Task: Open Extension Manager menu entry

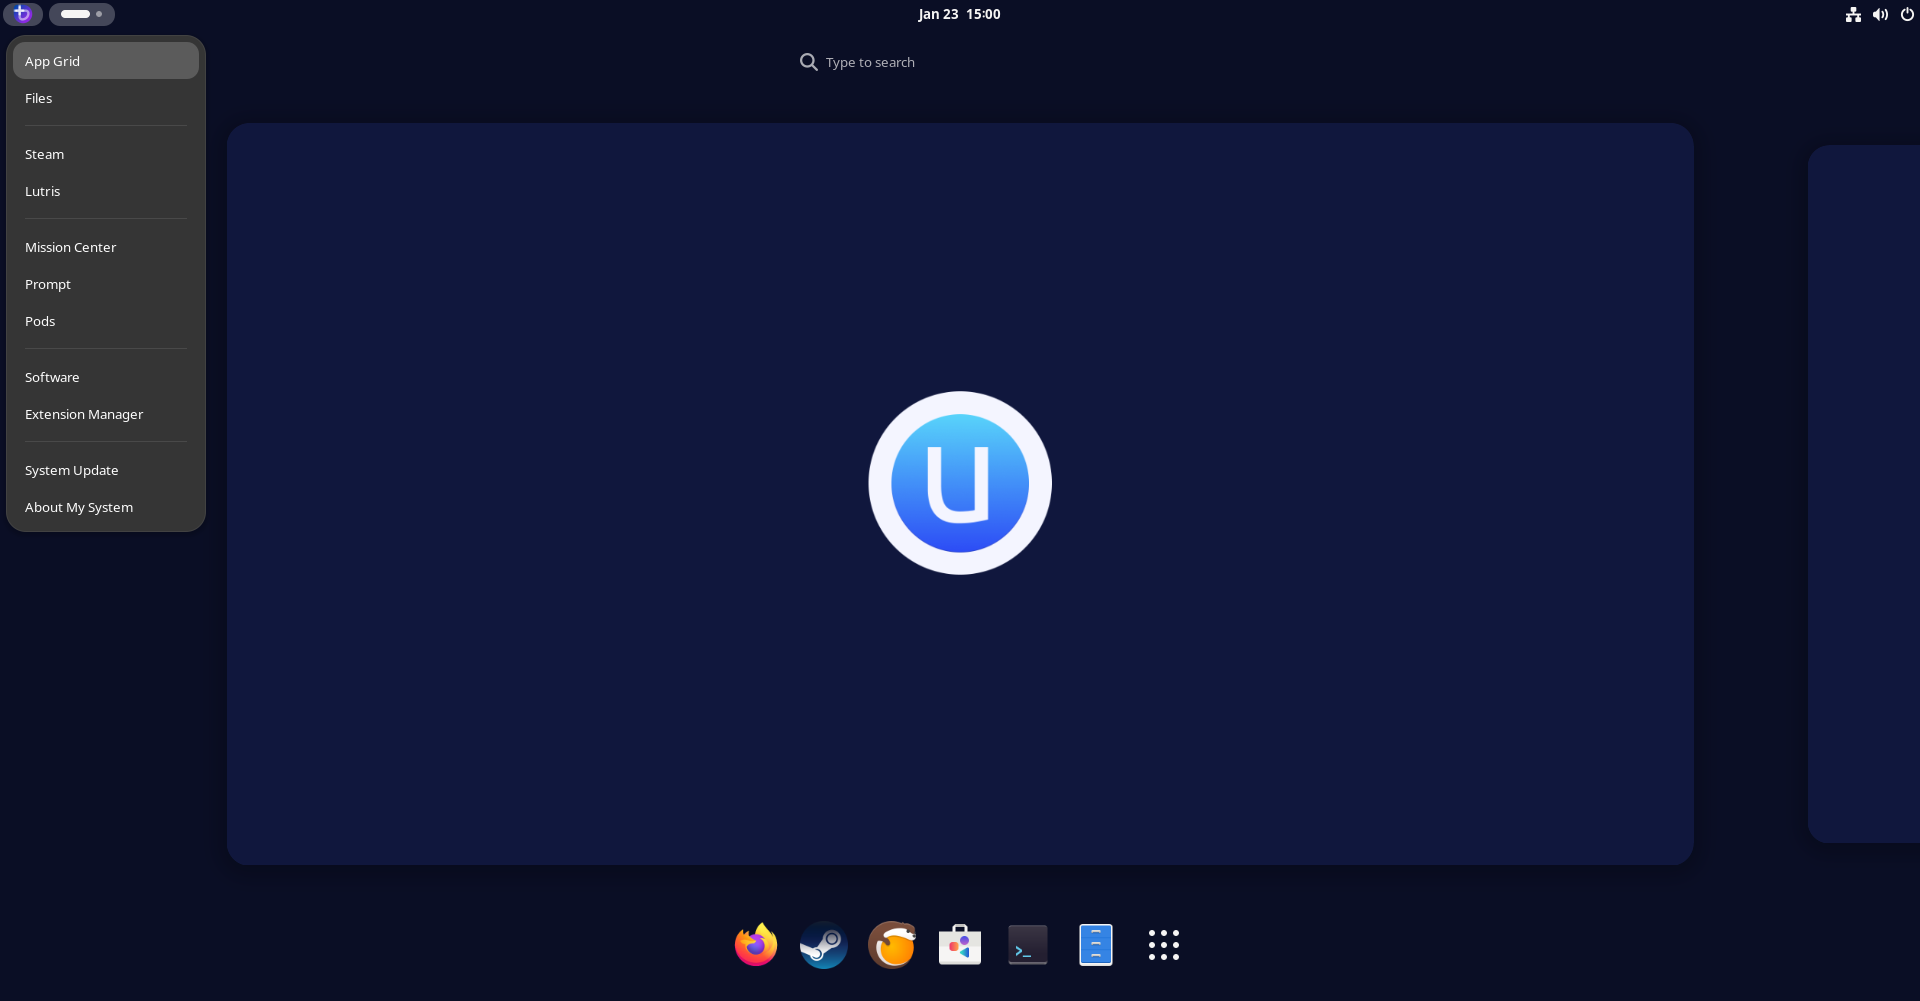Action: tap(106, 414)
